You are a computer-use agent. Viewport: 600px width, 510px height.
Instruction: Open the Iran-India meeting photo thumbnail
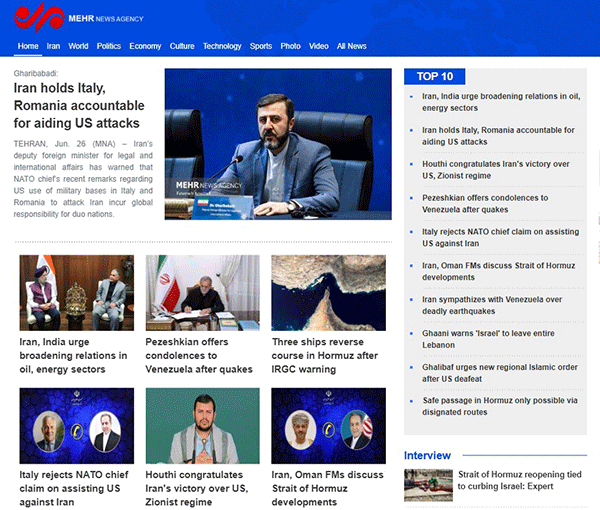(x=77, y=293)
